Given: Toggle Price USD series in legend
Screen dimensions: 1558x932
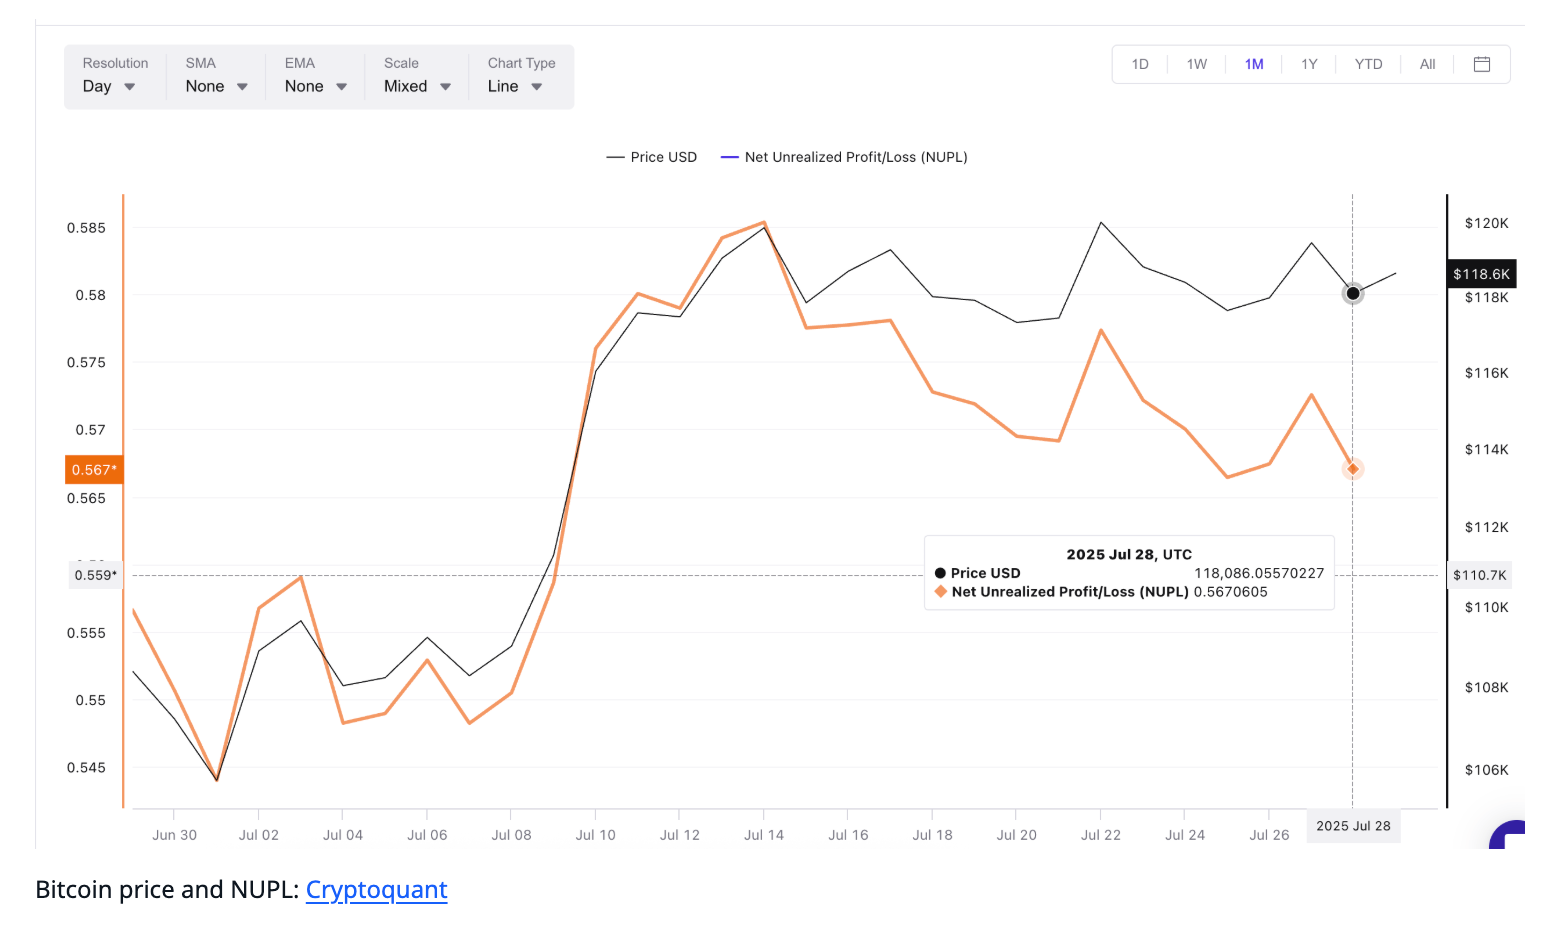Looking at the screenshot, I should (652, 157).
